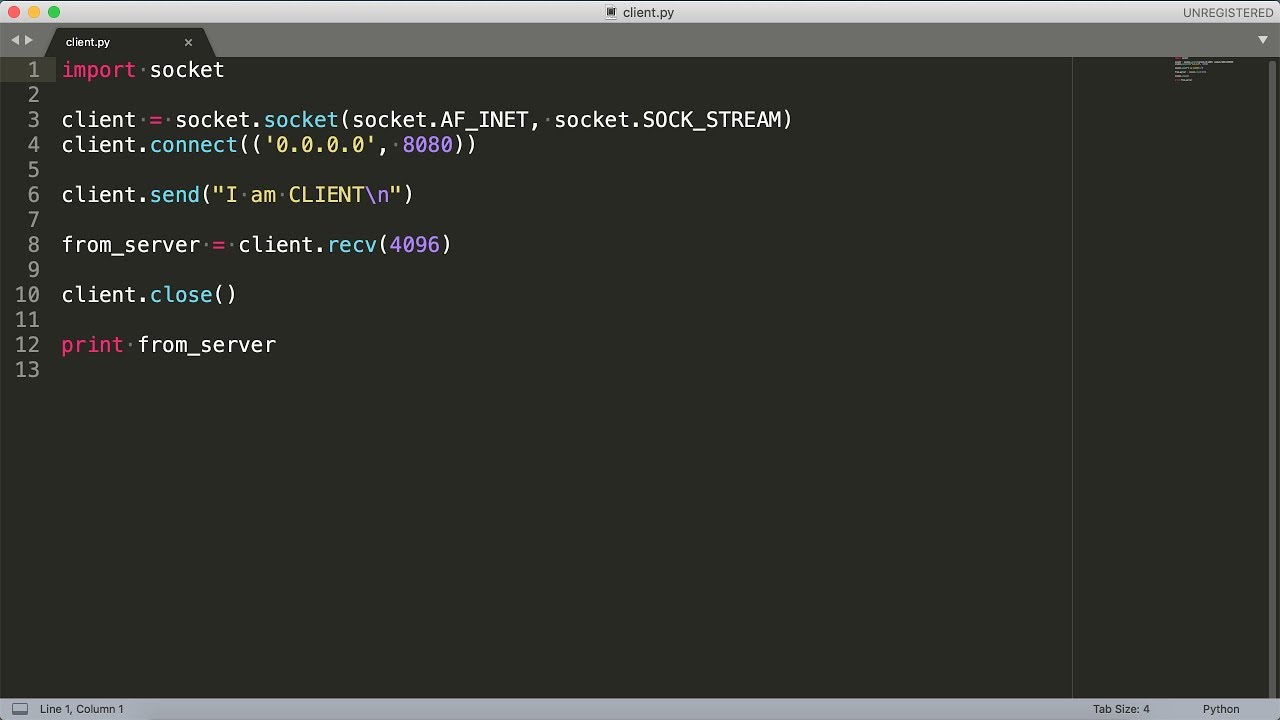Open the Tab Size: 4 menu

click(x=1121, y=709)
